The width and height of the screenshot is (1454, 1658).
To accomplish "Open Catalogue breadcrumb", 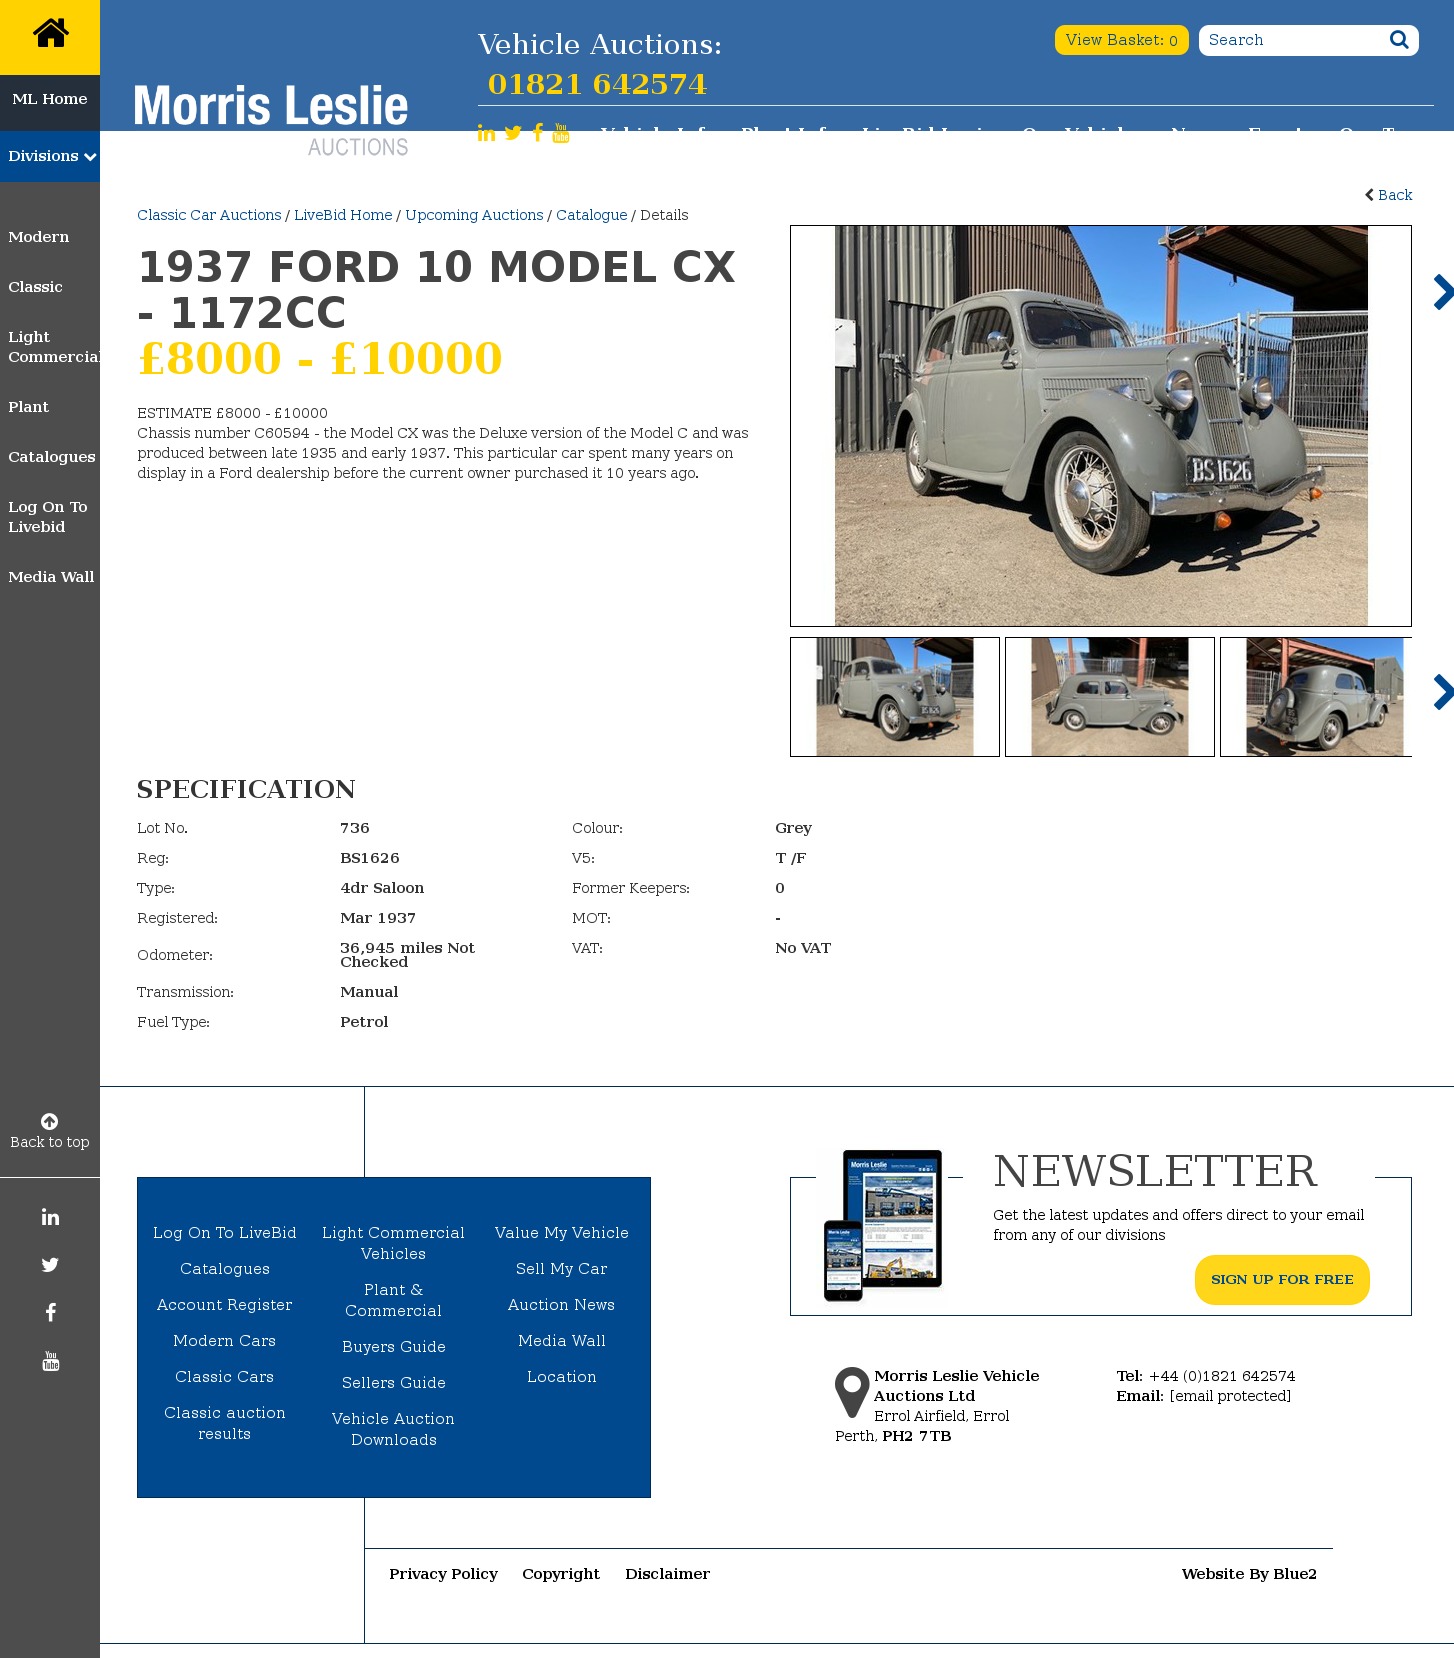I will [x=592, y=215].
